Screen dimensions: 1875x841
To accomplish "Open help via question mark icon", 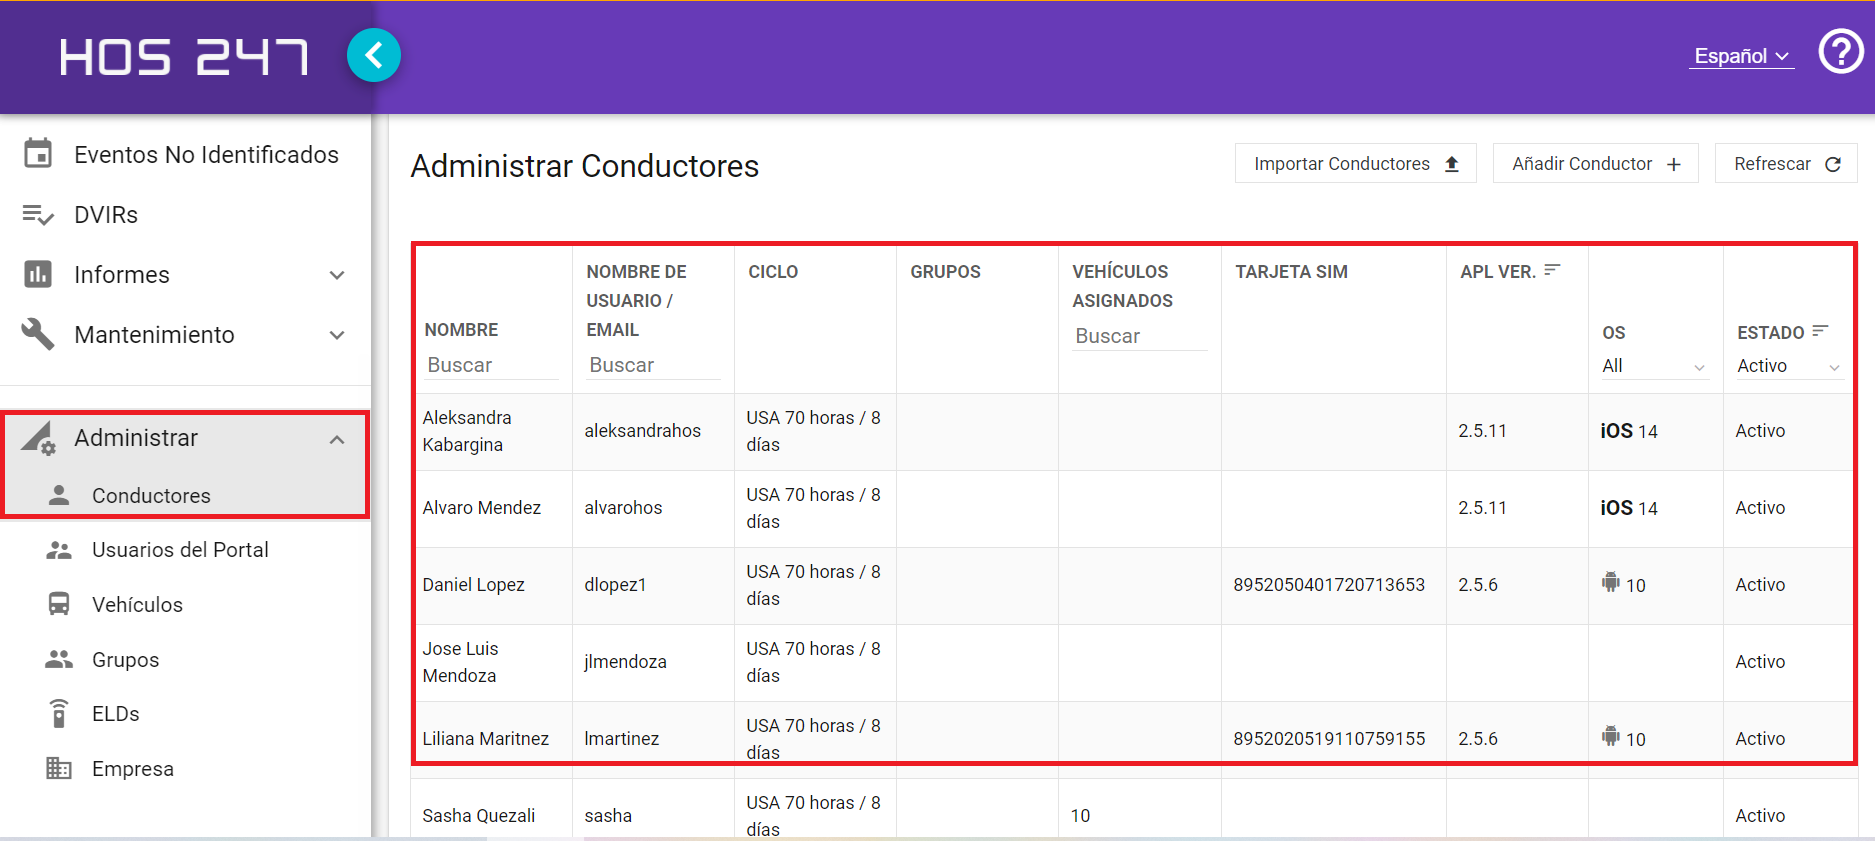I will pos(1840,51).
